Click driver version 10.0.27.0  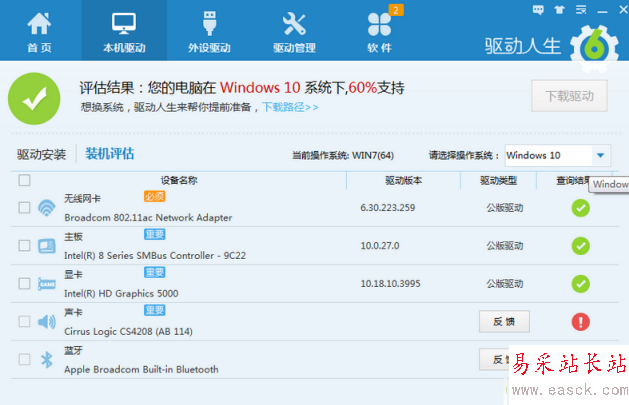coord(379,246)
